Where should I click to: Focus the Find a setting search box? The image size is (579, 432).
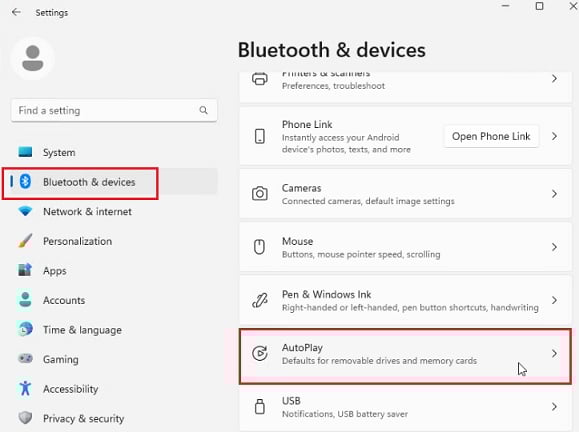click(x=114, y=110)
